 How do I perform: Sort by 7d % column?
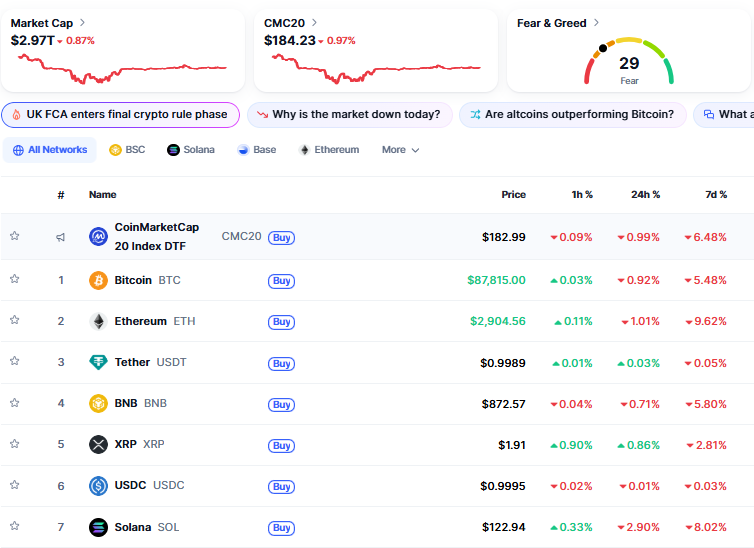pyautogui.click(x=716, y=195)
